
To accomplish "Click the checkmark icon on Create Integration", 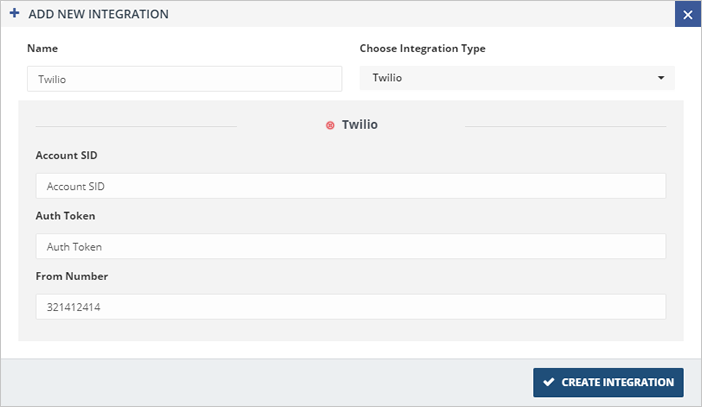I will pos(549,382).
